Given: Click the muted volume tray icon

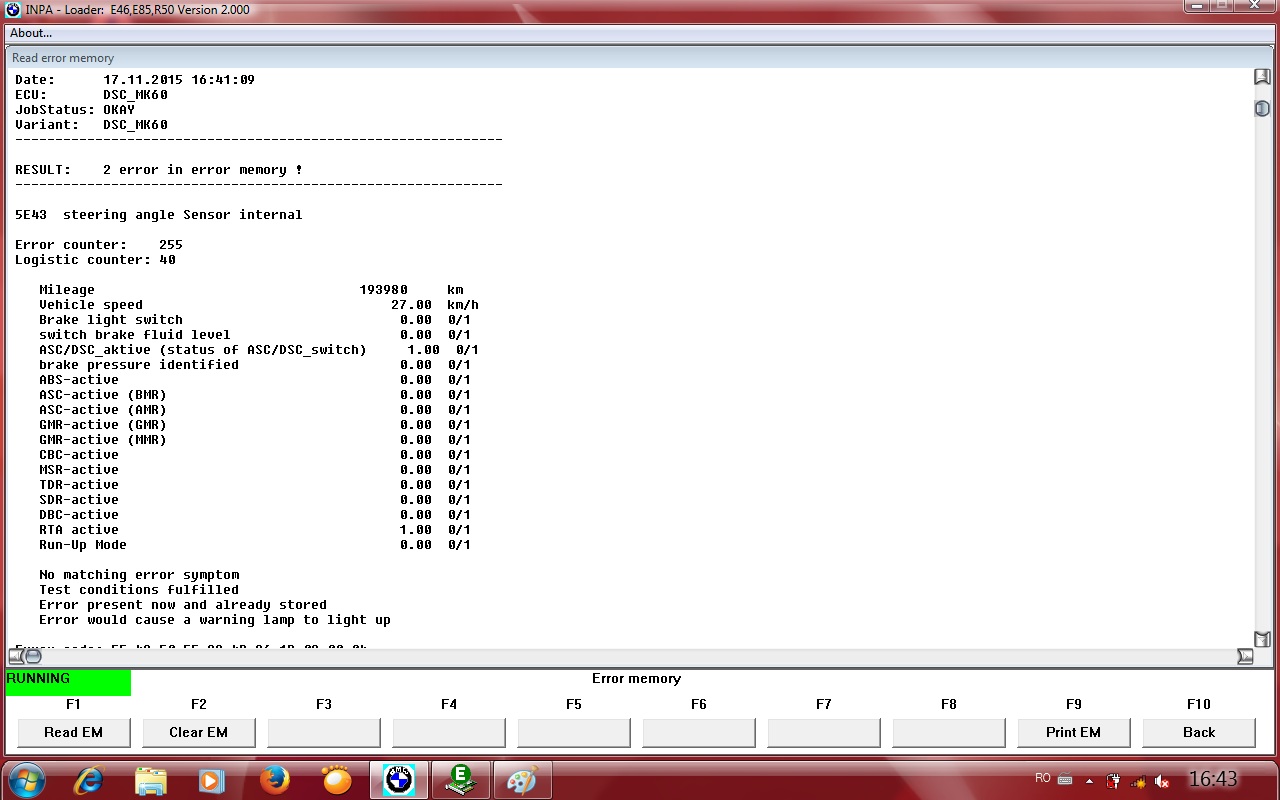Looking at the screenshot, I should pos(1162,780).
